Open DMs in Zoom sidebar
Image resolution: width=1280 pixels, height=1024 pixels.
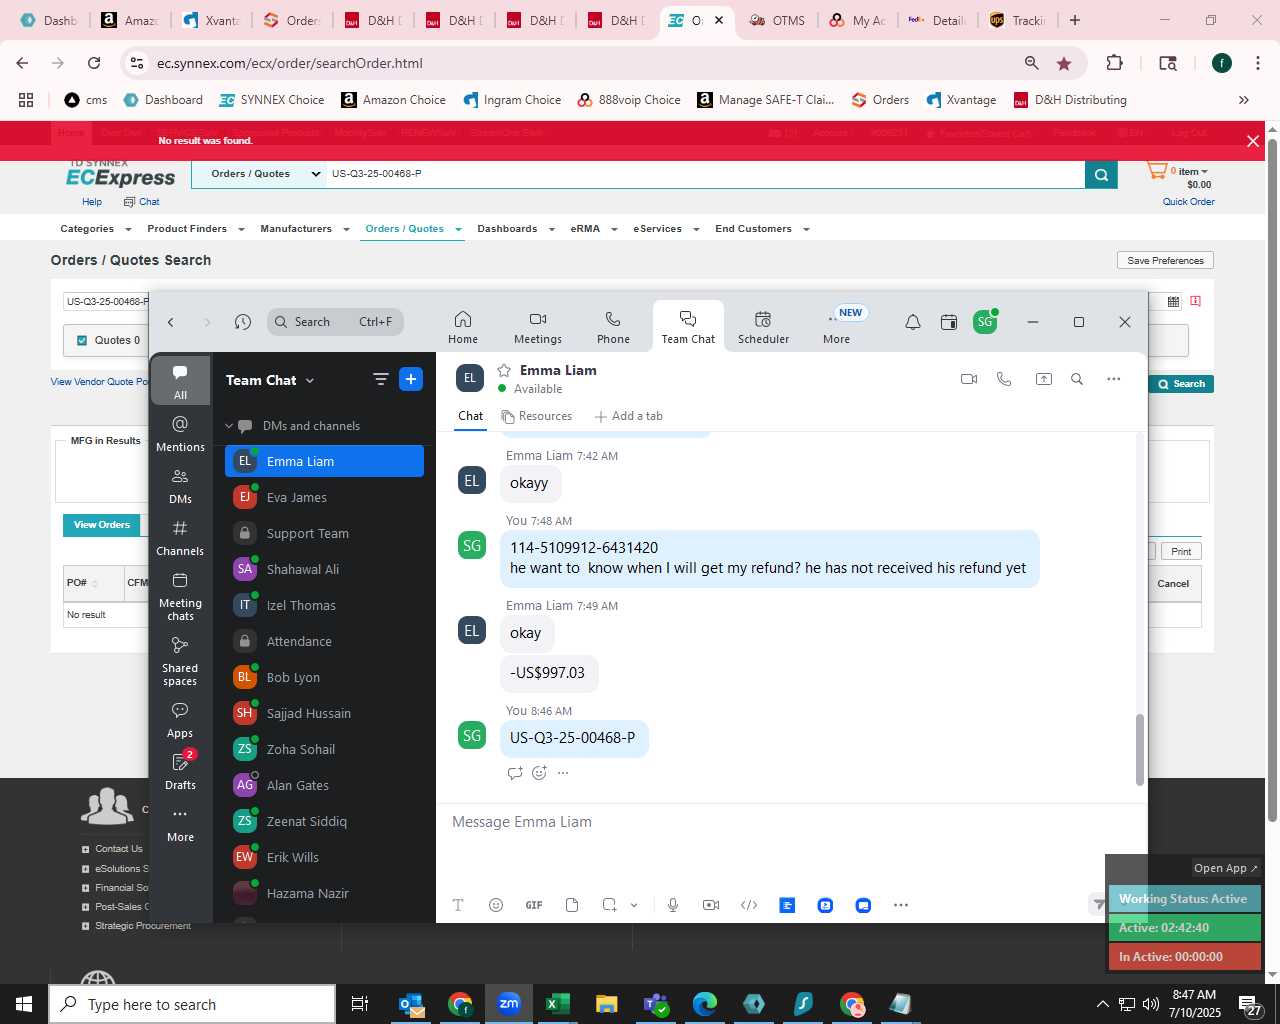(x=180, y=485)
